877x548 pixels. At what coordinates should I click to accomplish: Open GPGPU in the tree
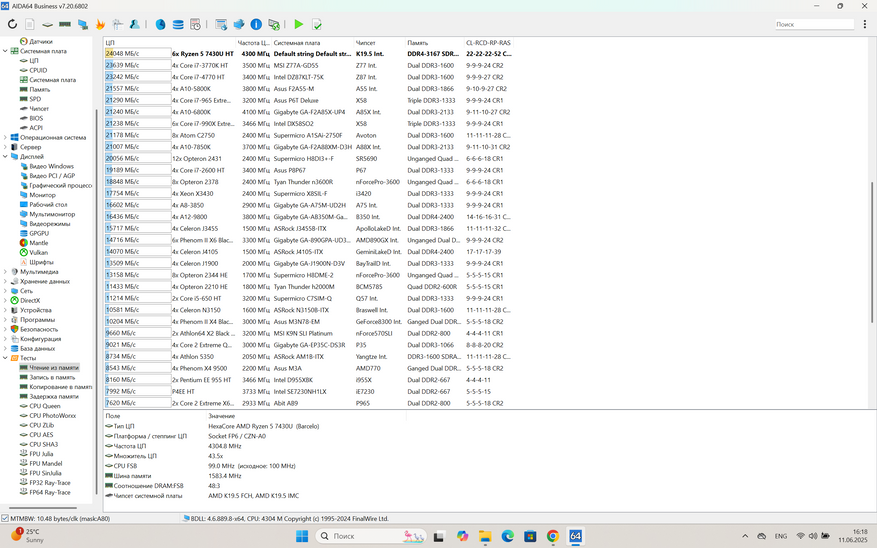tap(39, 233)
